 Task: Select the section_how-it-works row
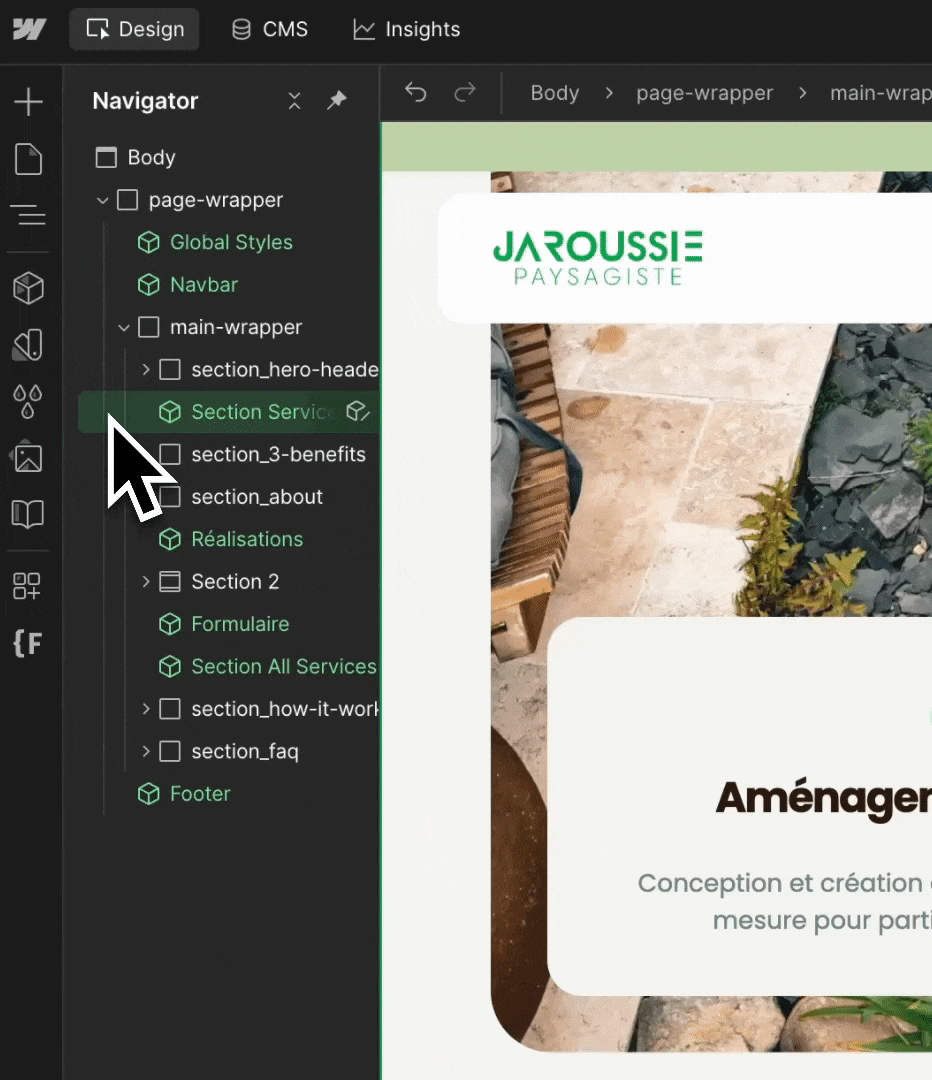point(229,709)
